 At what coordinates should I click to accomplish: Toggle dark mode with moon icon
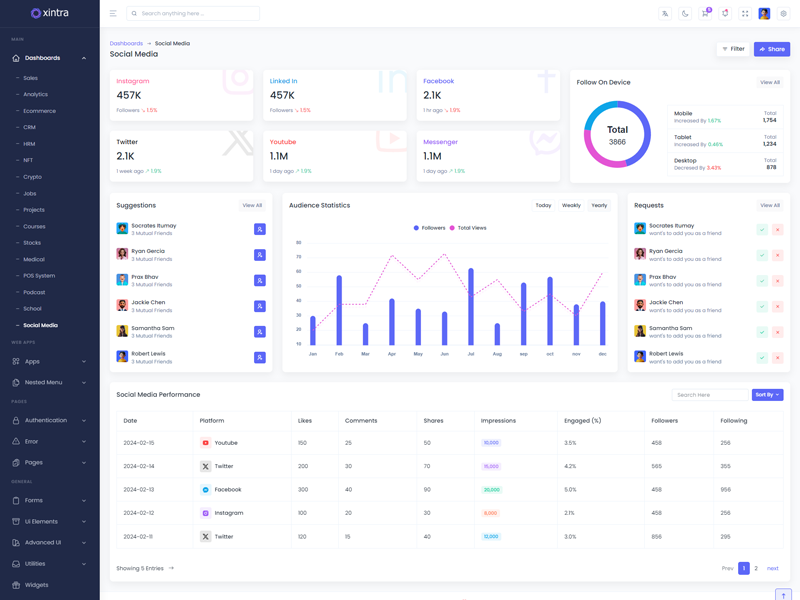pos(685,14)
